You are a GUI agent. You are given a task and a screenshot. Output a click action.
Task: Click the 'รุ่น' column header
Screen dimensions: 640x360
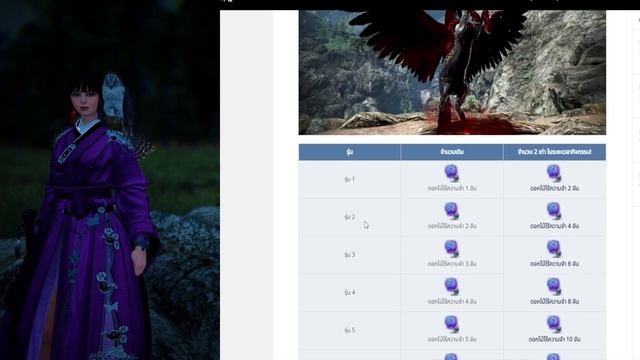coord(349,152)
